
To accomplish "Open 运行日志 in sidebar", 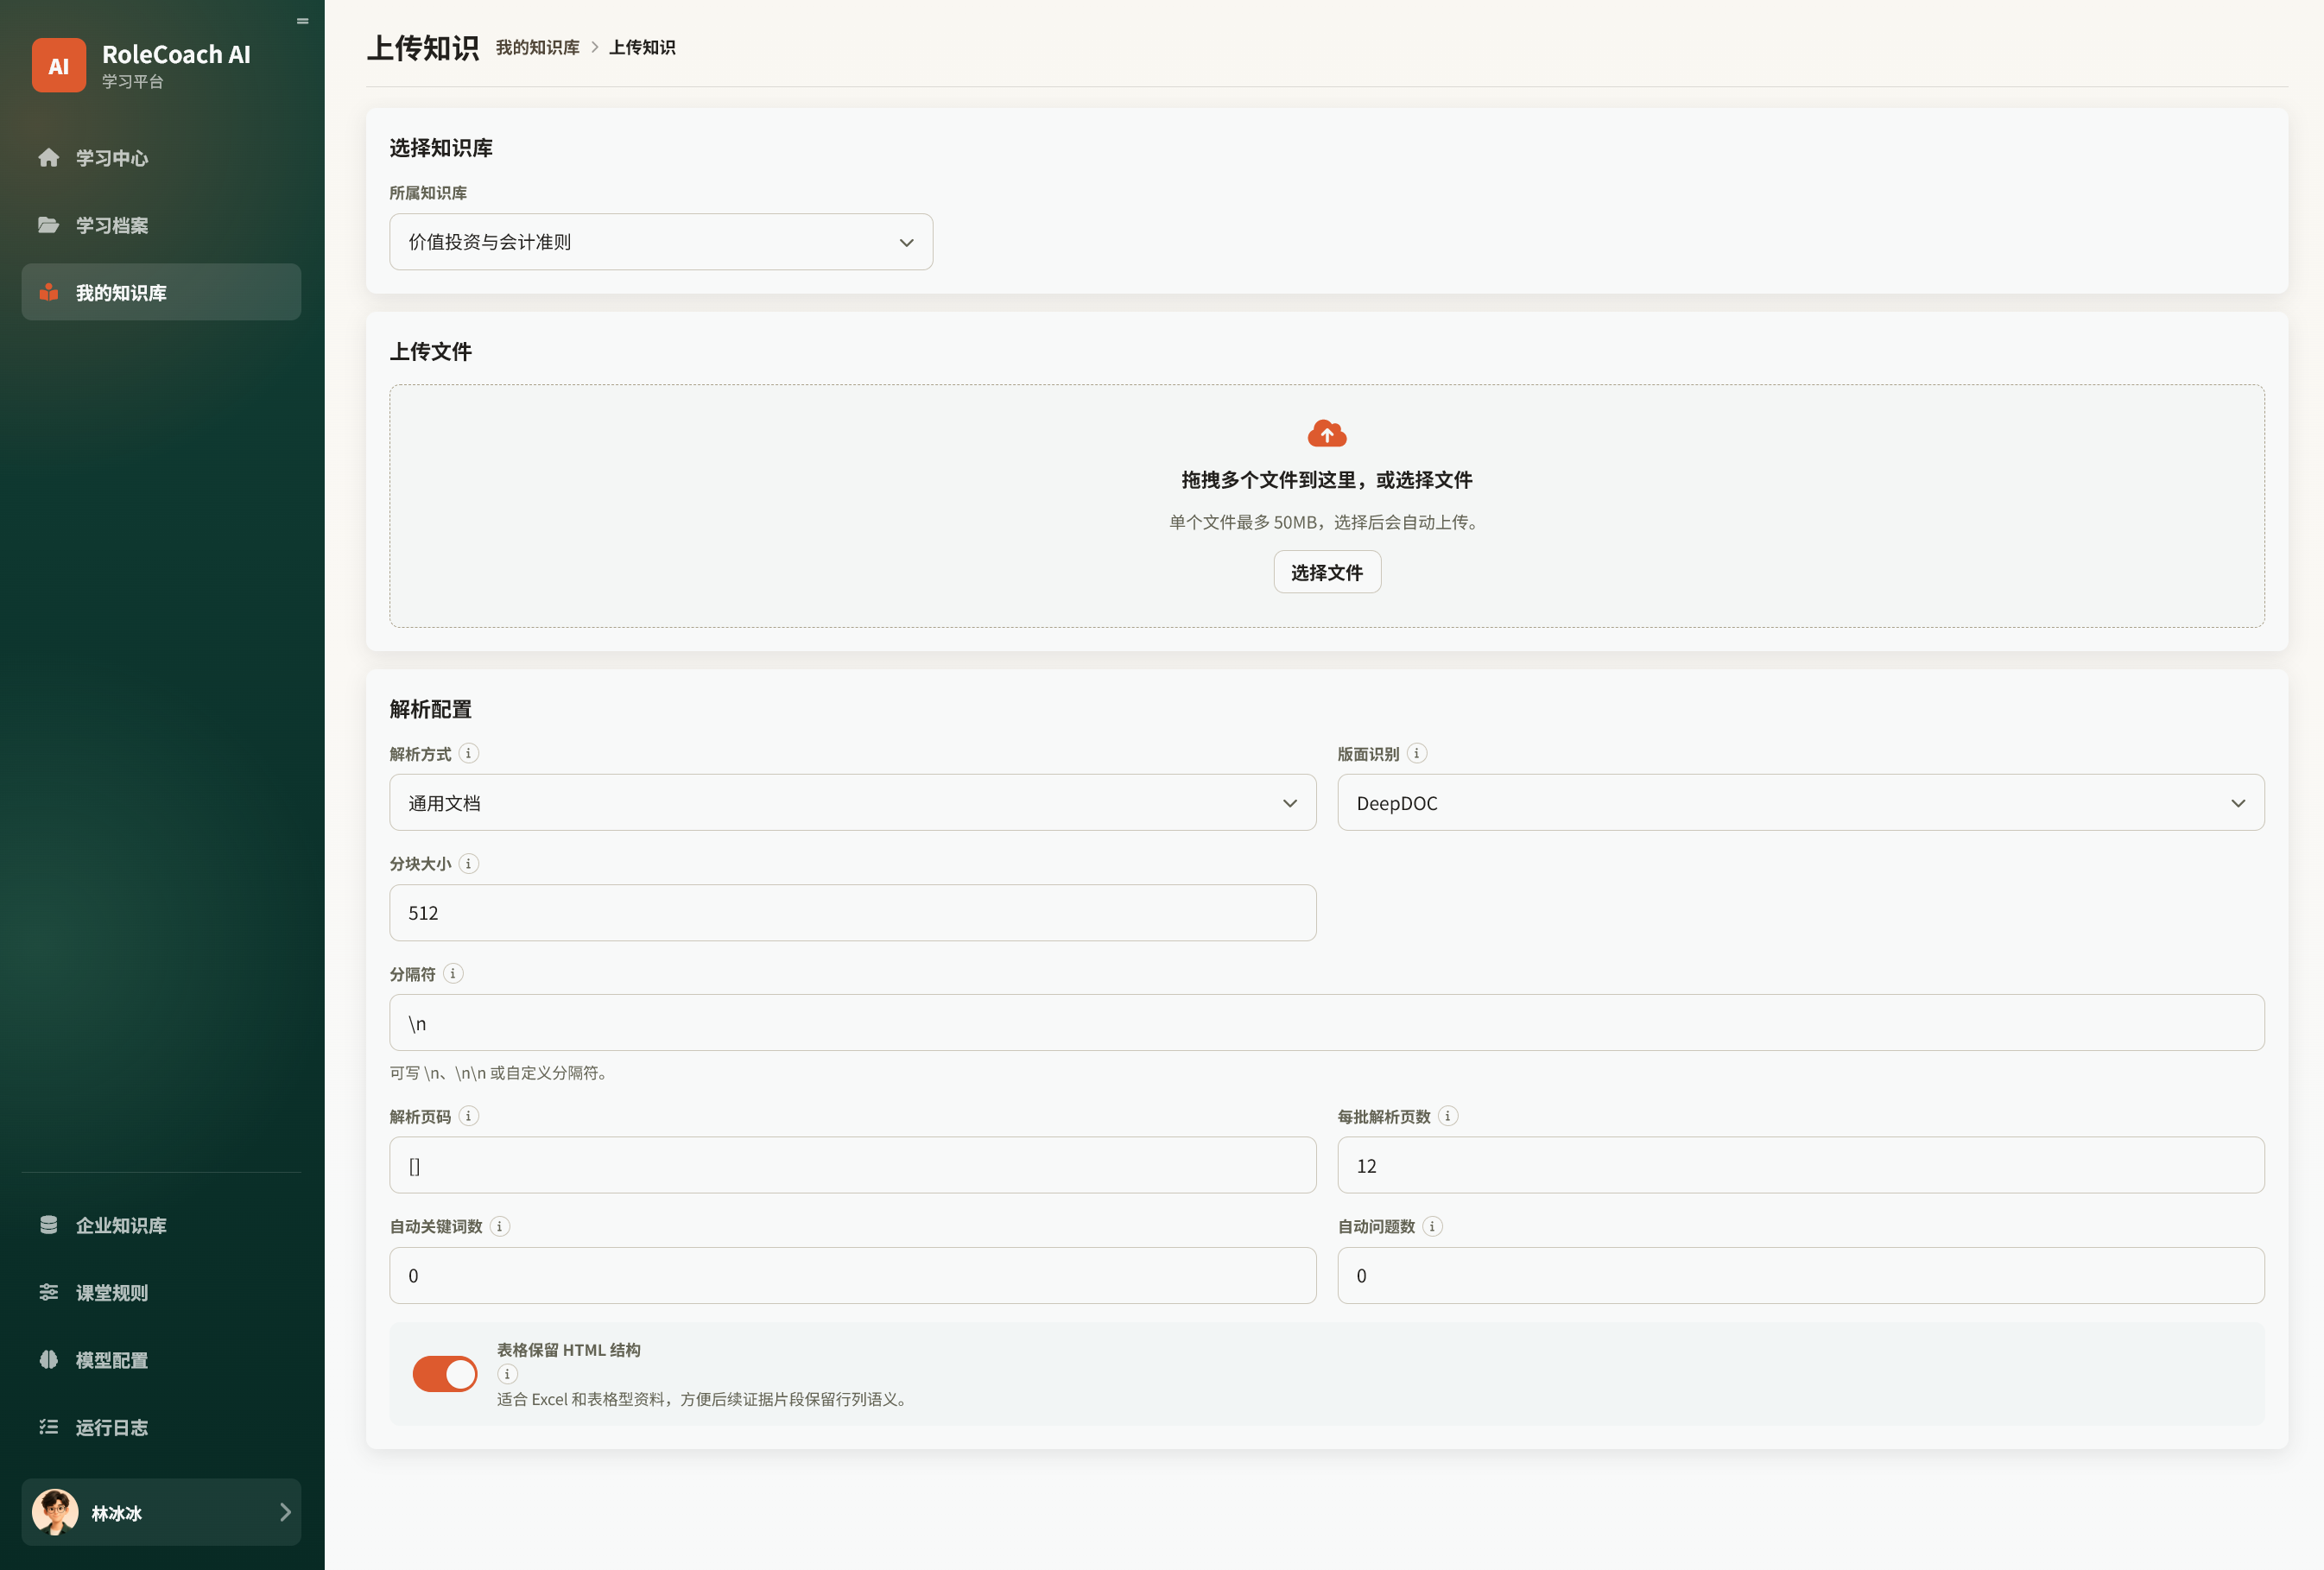I will tap(161, 1427).
